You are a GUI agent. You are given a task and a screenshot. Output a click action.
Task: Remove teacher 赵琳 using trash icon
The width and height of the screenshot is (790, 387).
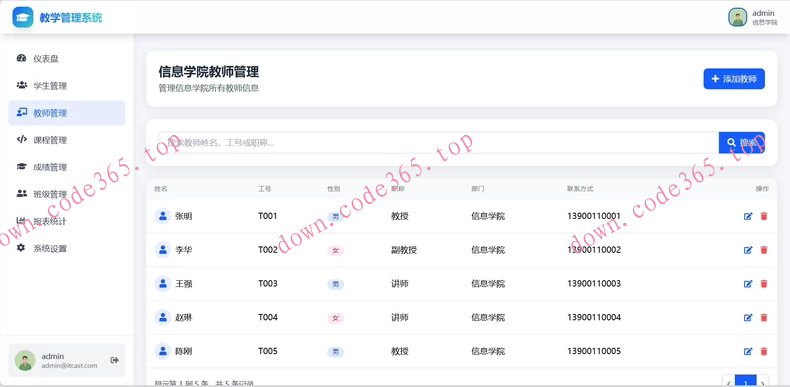pyautogui.click(x=764, y=317)
